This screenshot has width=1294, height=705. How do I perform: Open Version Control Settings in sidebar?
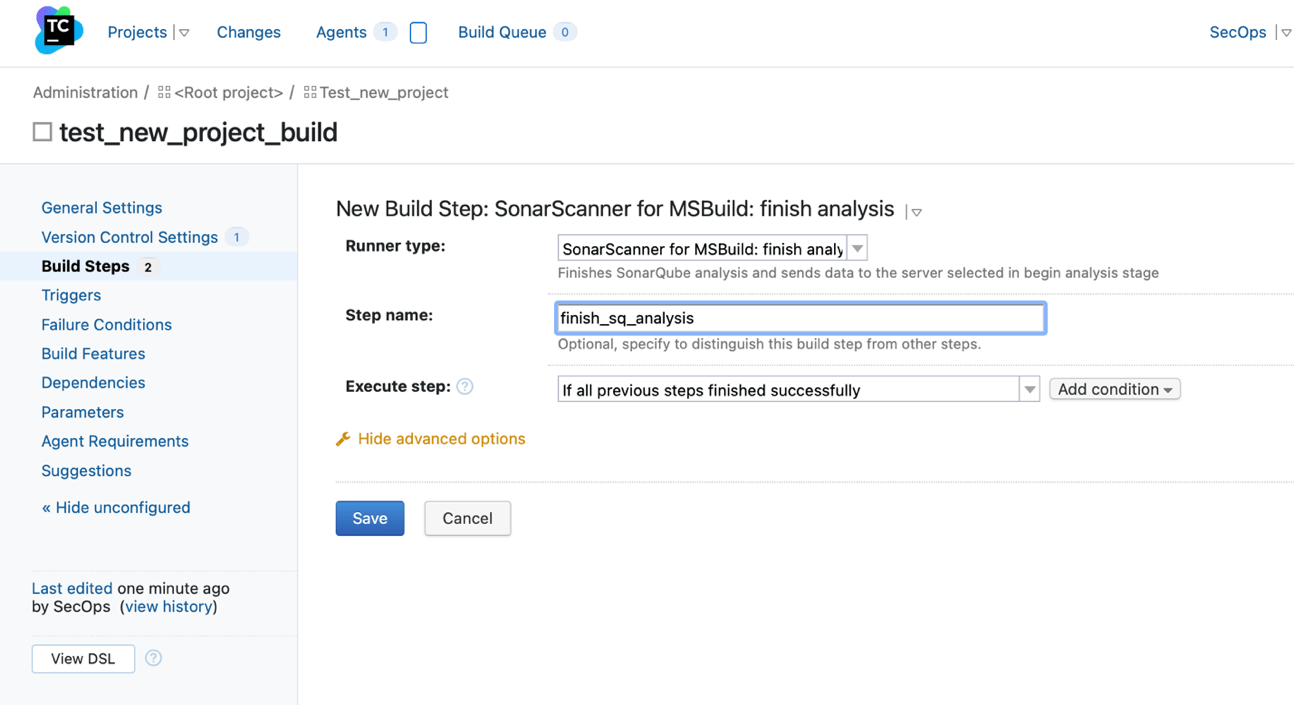129,237
